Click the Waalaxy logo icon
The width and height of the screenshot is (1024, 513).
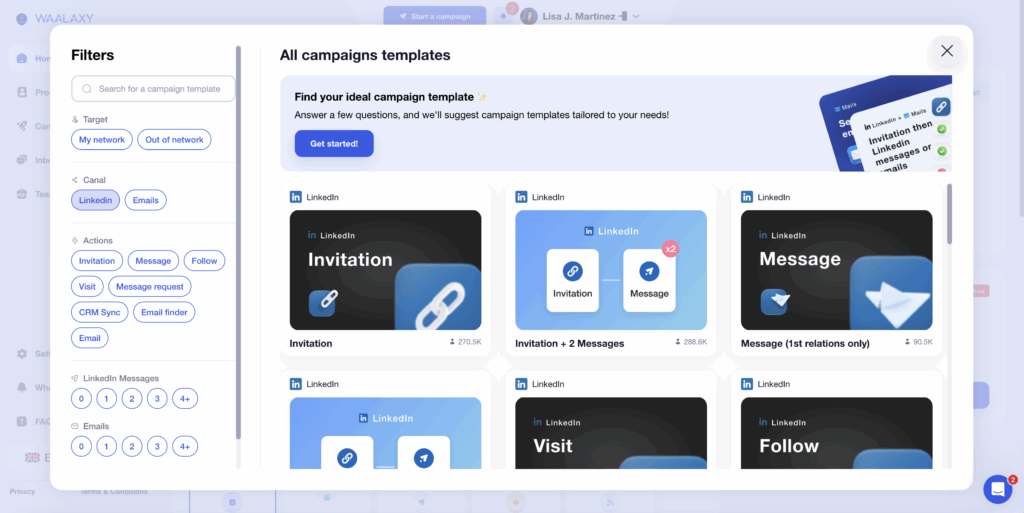click(22, 19)
